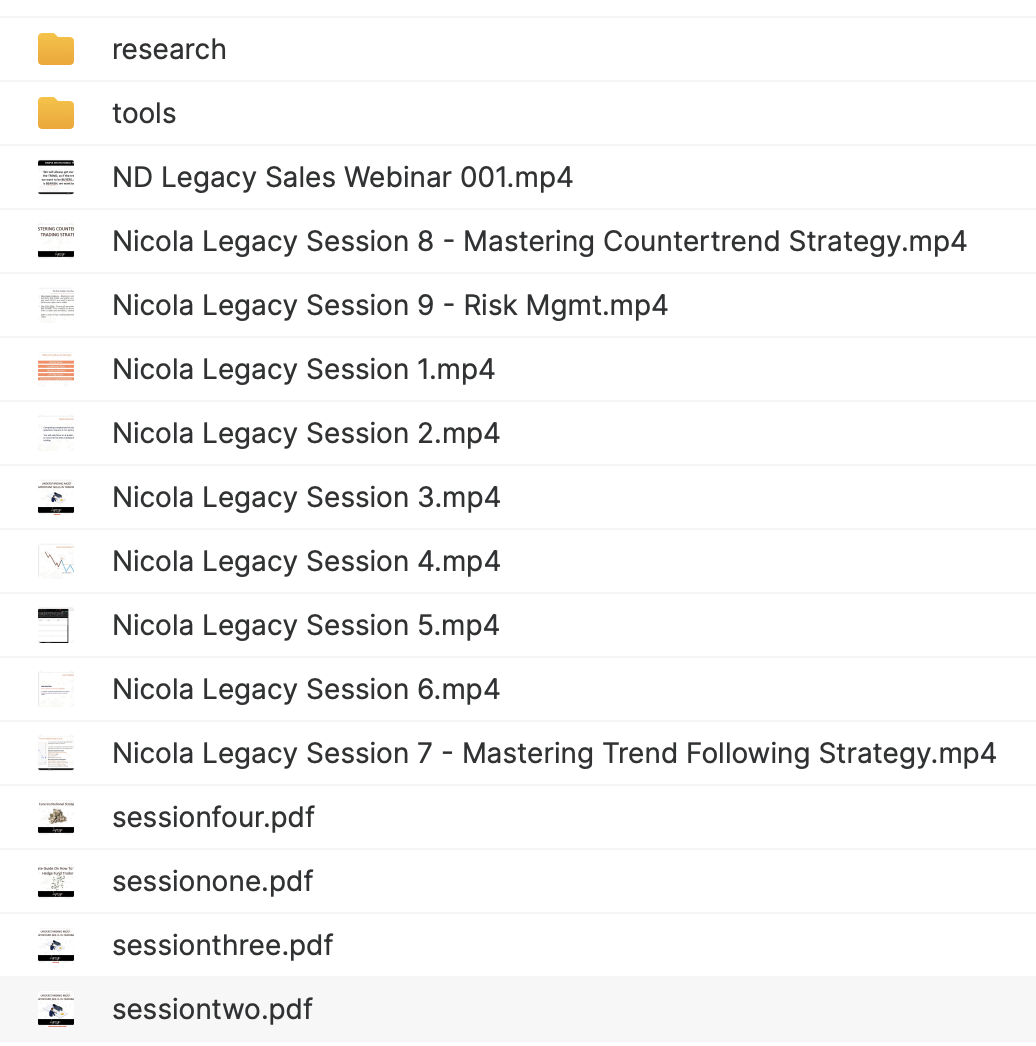Select Nicola Legacy Session 8 video file name
Screen dimensions: 1036x1046
click(x=539, y=241)
